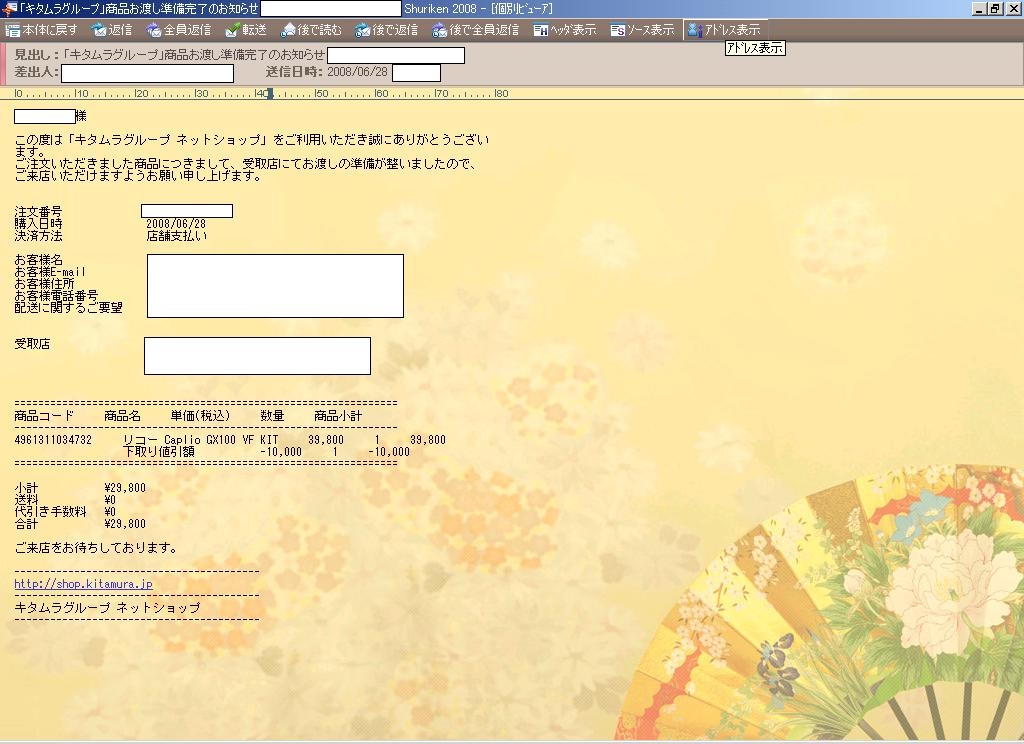This screenshot has width=1024, height=744.
Task: Click the 単価(税込) column heading
Action: (x=200, y=415)
